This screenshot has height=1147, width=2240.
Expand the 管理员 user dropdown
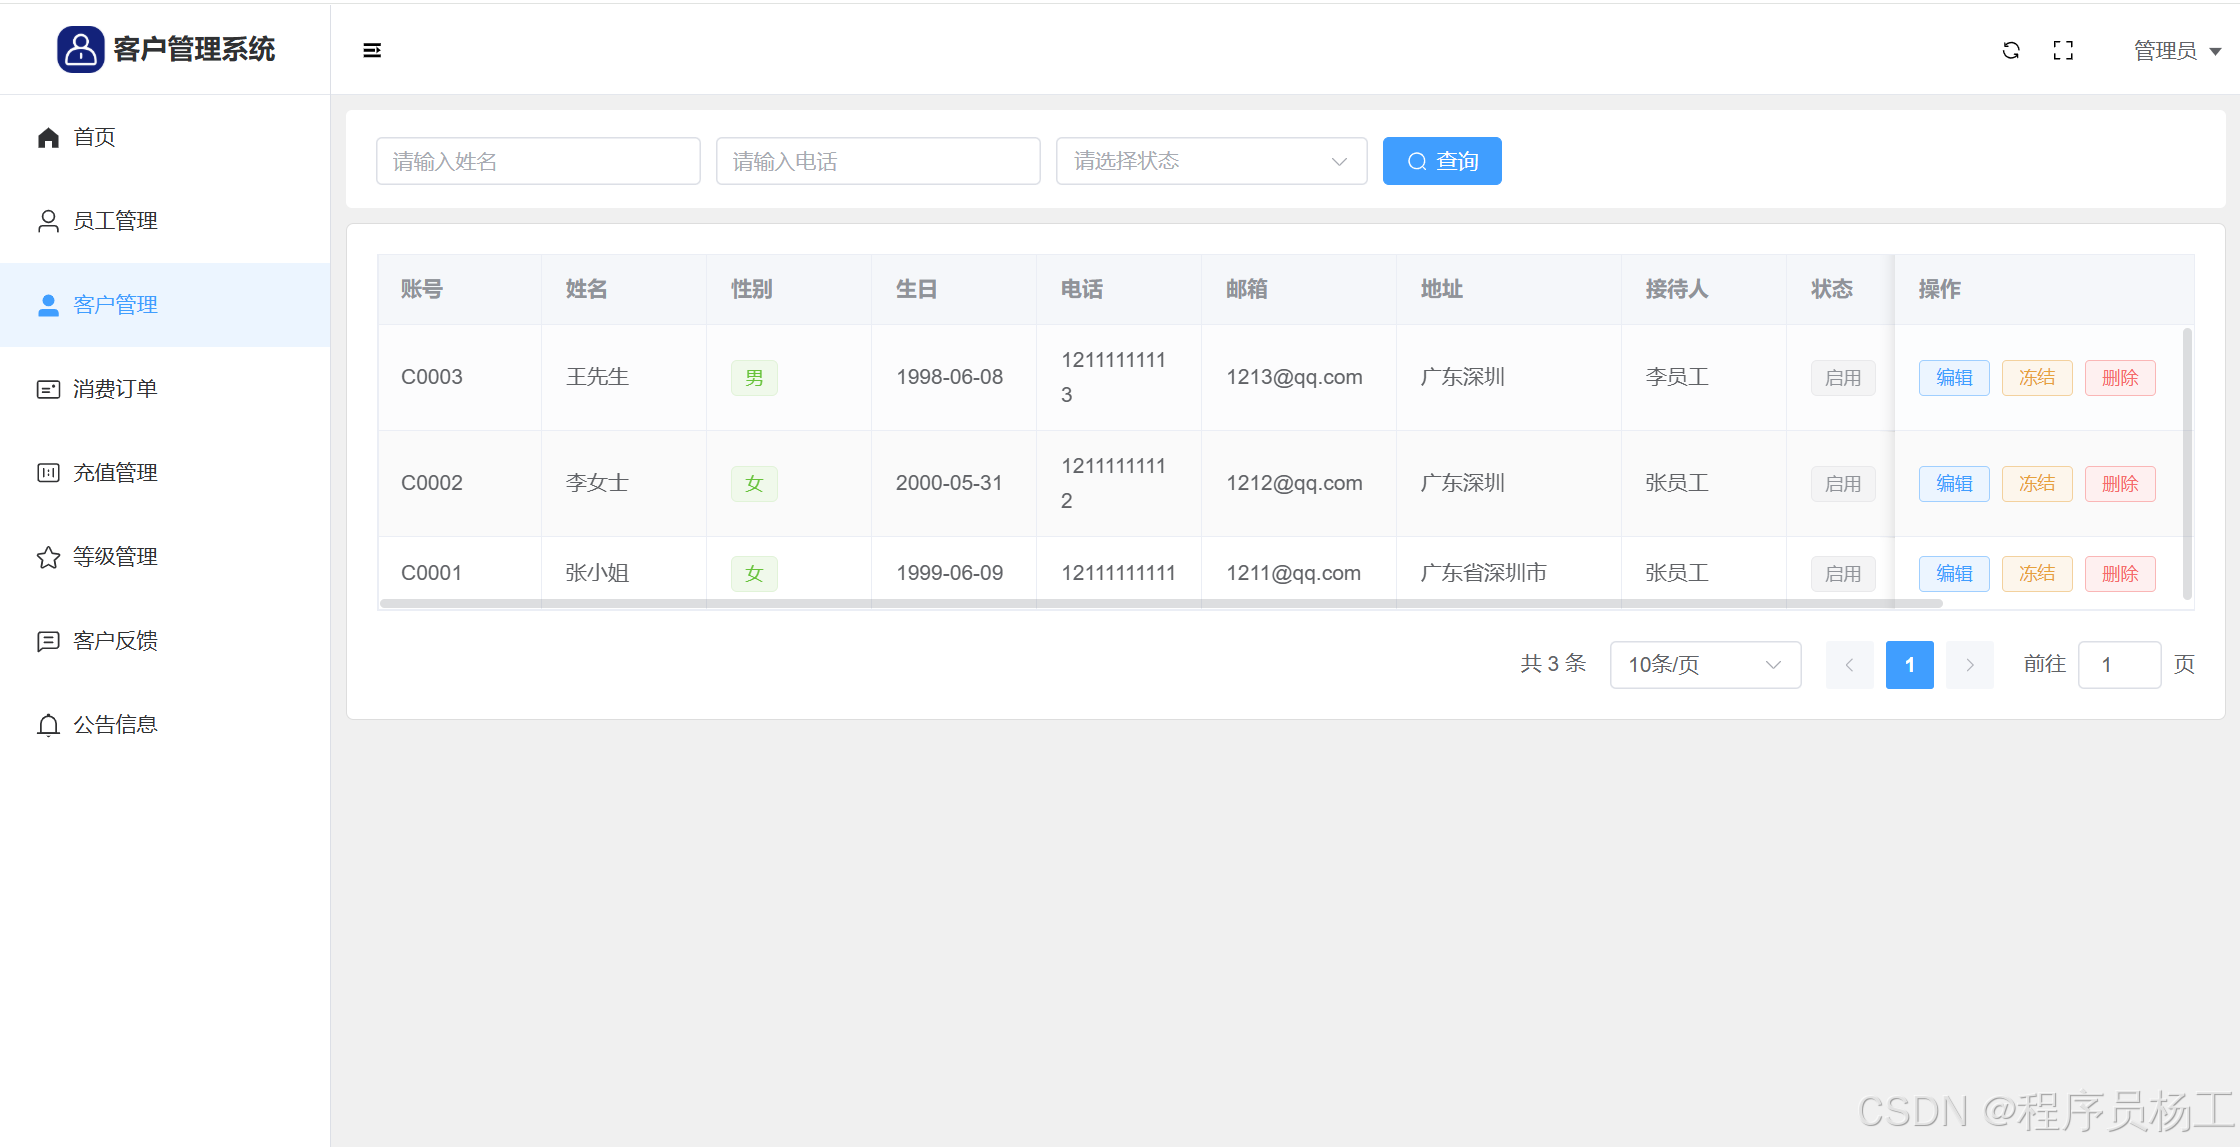click(2176, 51)
